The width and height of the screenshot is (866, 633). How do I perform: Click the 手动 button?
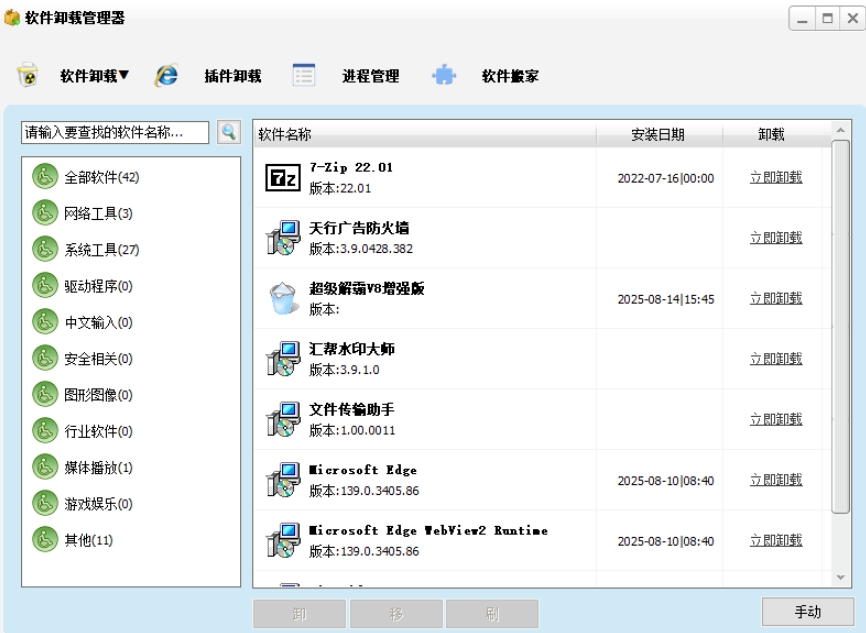[807, 612]
